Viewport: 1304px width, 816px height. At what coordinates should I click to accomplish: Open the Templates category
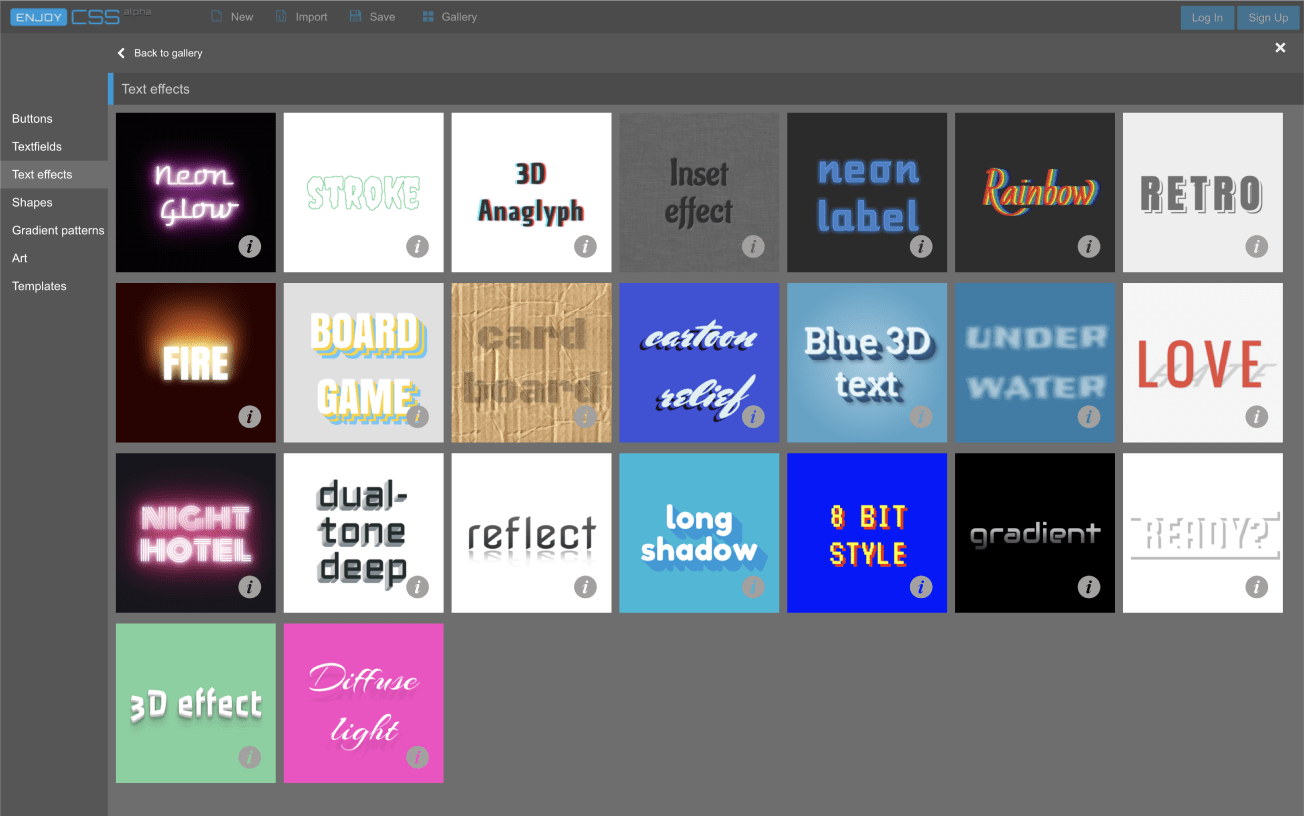(39, 287)
